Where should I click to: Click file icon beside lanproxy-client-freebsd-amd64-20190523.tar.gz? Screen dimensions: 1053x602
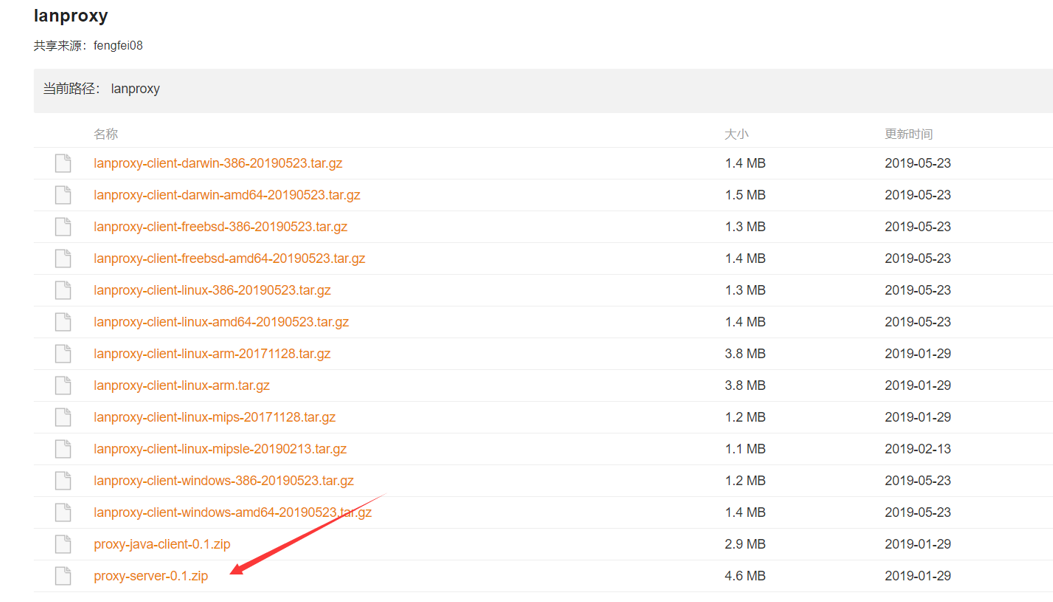[x=63, y=258]
